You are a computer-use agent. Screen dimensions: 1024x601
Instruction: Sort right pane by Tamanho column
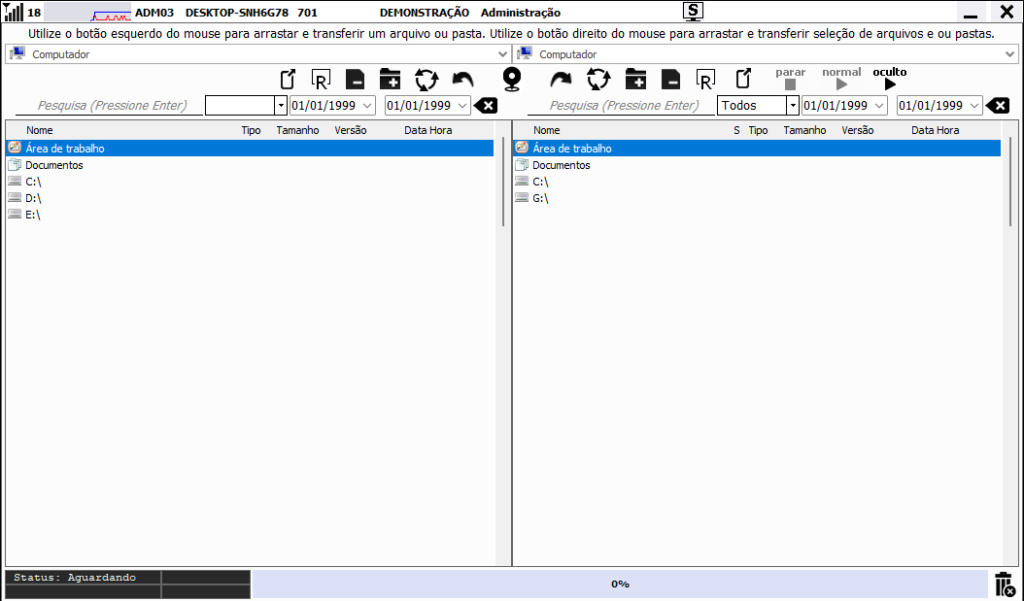[x=805, y=130]
